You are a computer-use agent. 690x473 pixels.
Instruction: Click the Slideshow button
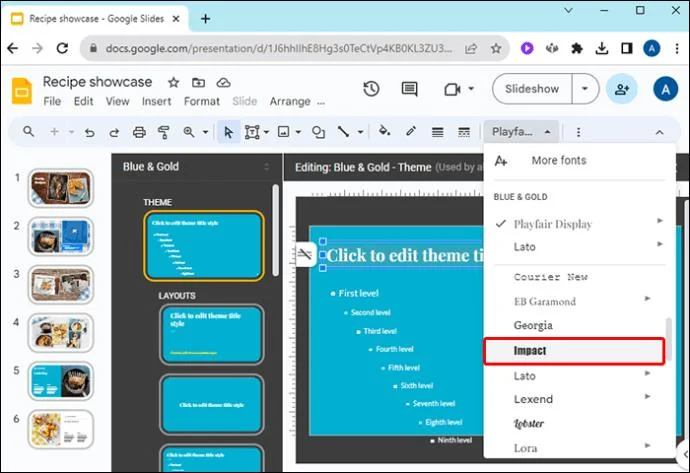[532, 89]
